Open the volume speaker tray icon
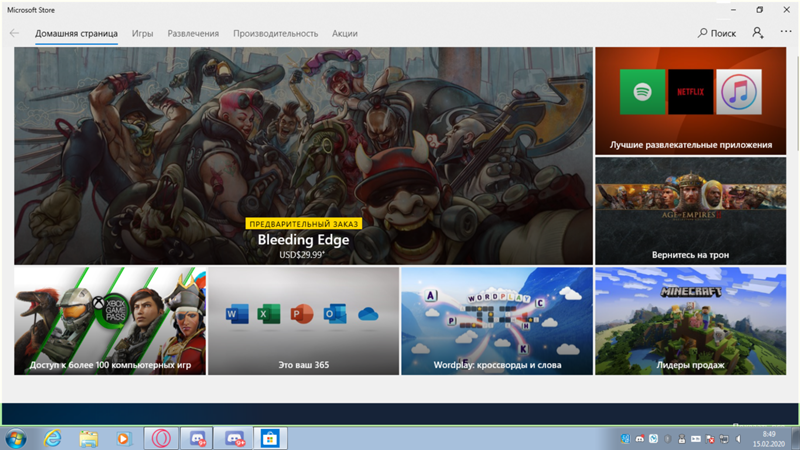The width and height of the screenshot is (800, 450). (x=738, y=439)
